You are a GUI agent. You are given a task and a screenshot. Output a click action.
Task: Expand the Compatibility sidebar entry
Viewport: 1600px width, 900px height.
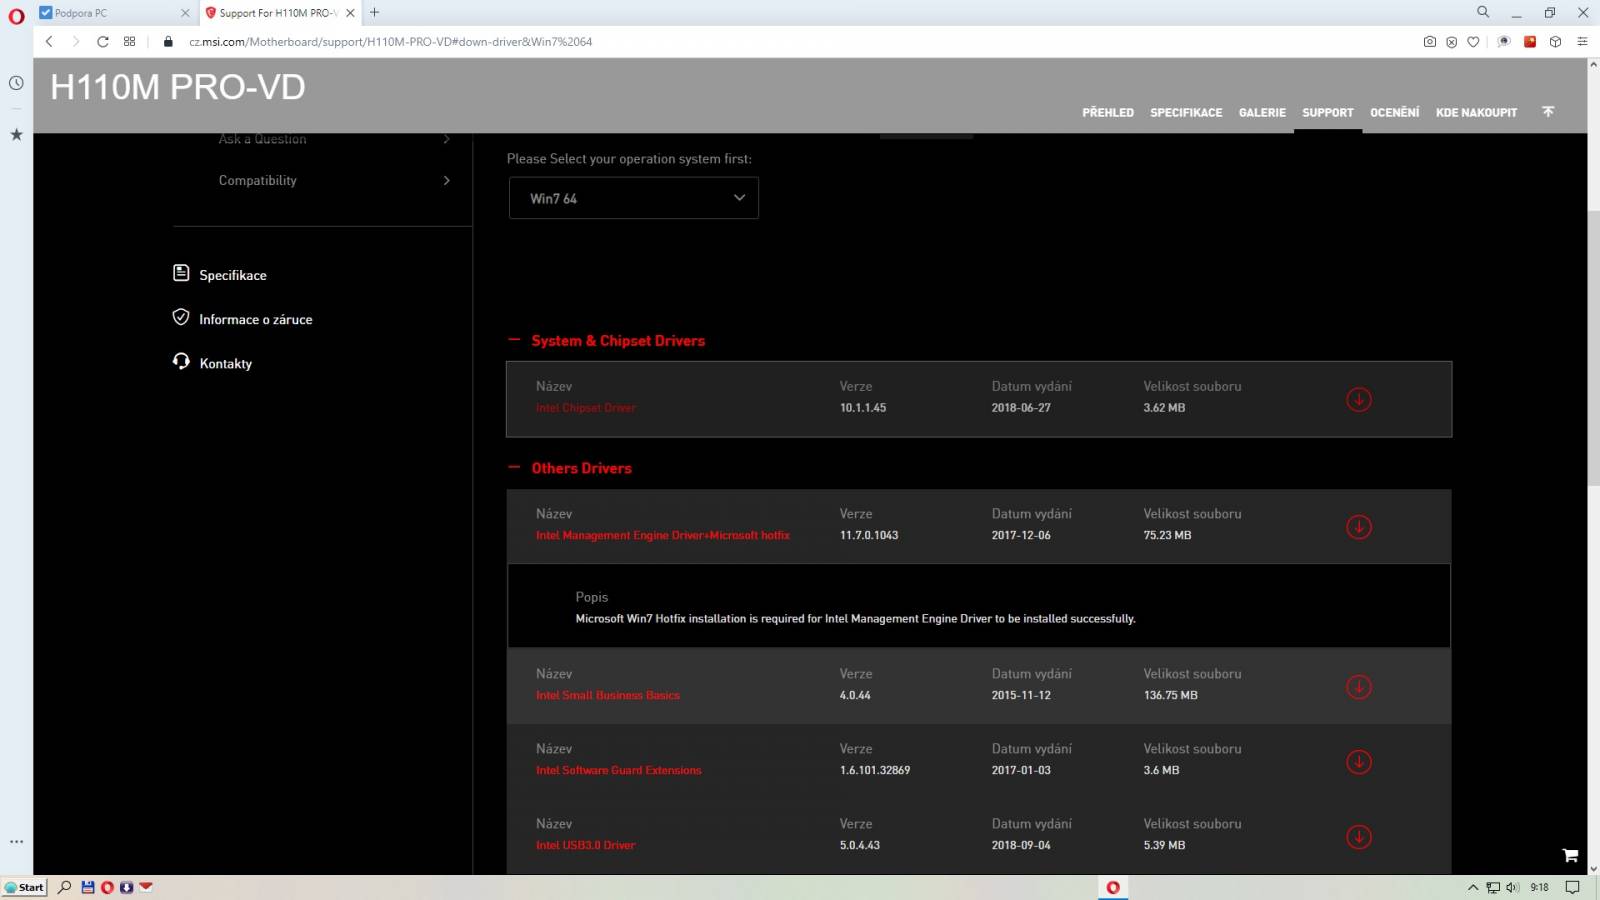(x=334, y=180)
